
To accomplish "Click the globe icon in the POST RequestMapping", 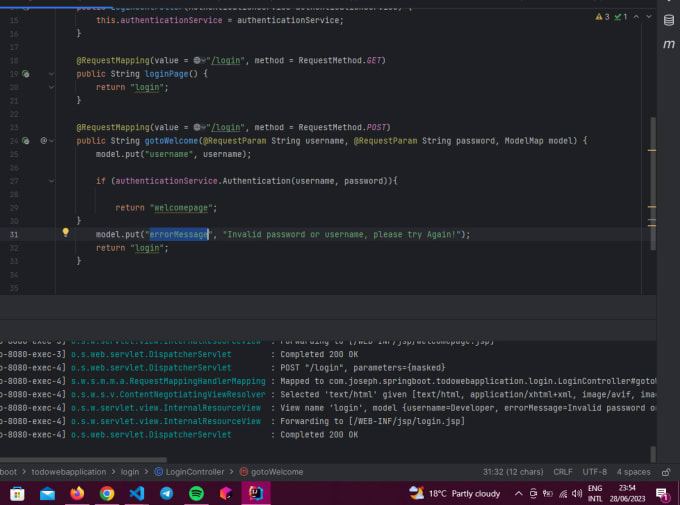I will (x=197, y=127).
